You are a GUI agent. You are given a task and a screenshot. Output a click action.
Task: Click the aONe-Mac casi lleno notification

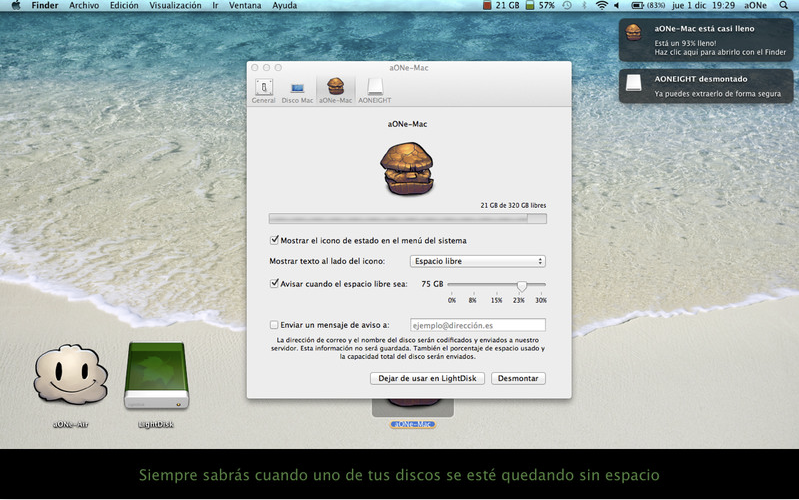tap(706, 40)
